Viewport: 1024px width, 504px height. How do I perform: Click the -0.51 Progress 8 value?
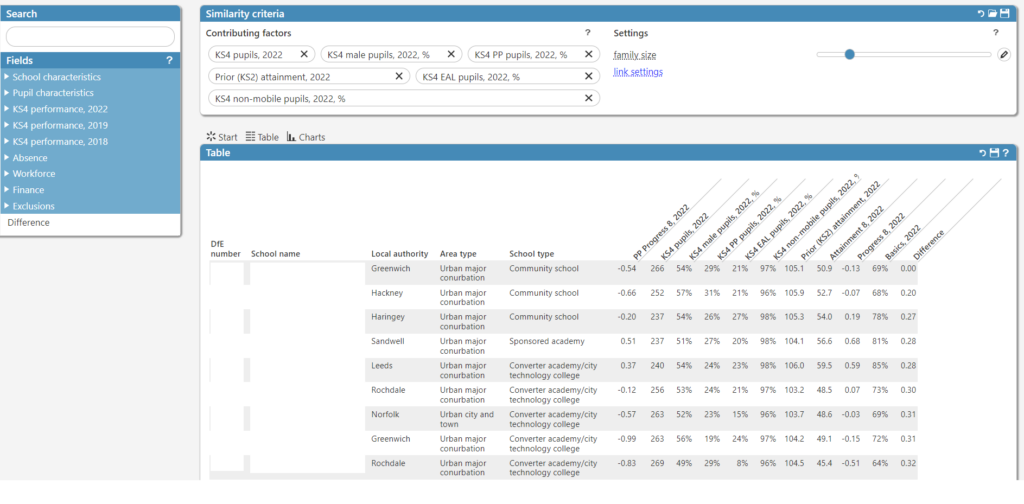(x=851, y=463)
